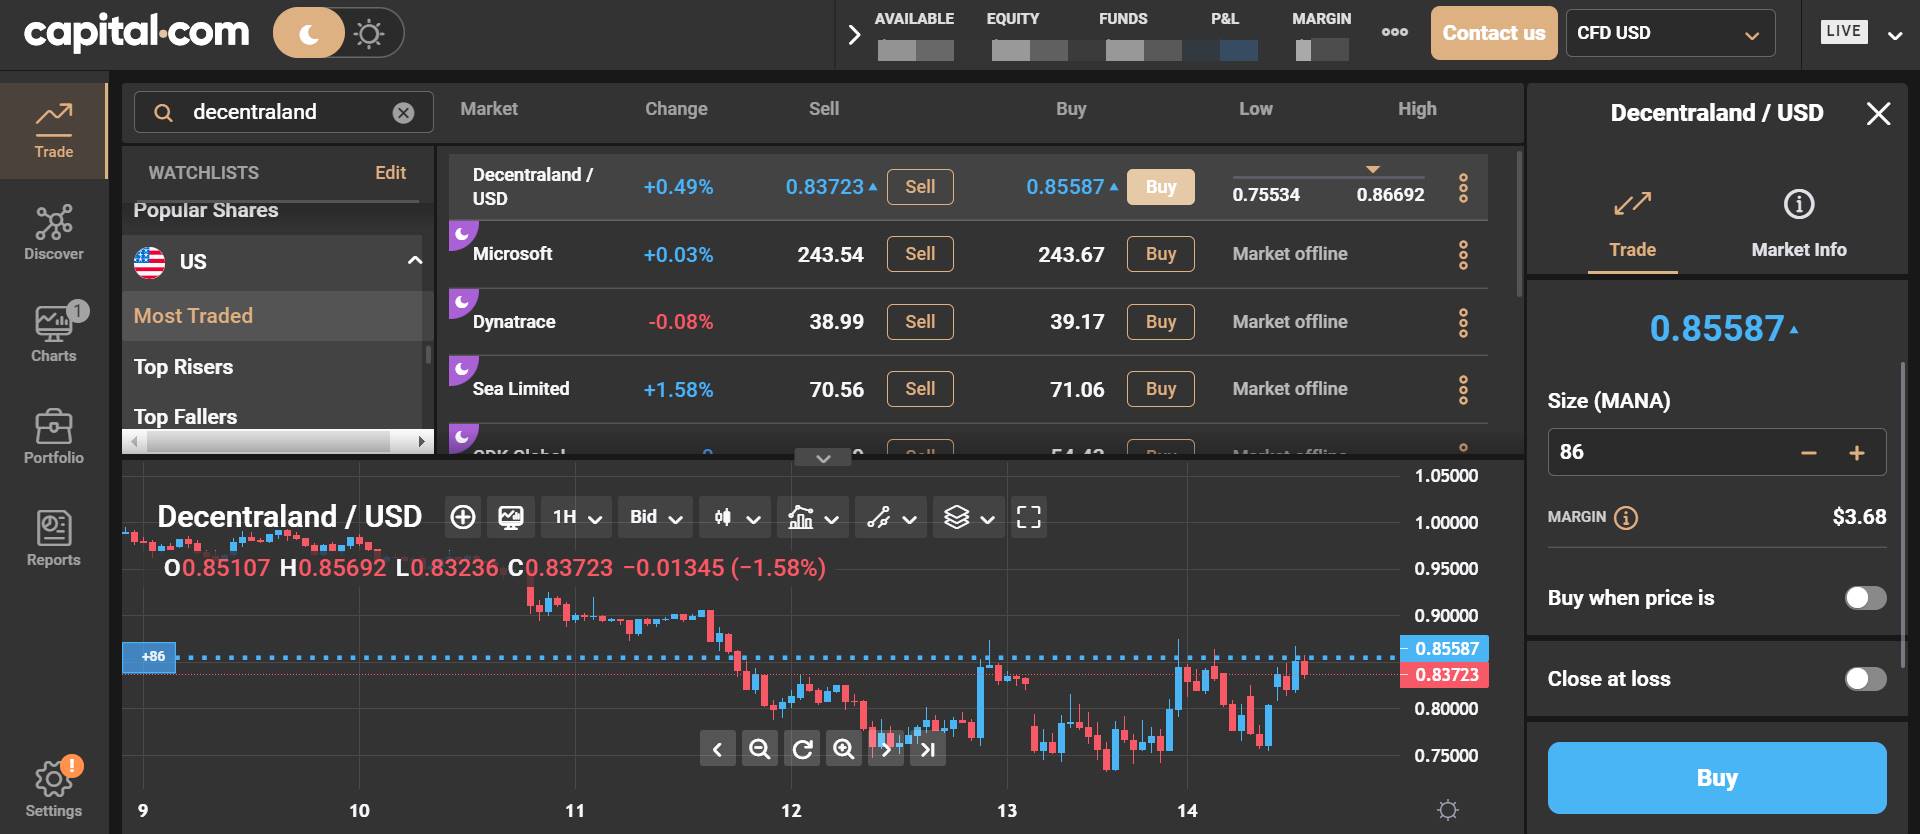Switch to the Market Info tab
This screenshot has width=1920, height=834.
(1798, 225)
